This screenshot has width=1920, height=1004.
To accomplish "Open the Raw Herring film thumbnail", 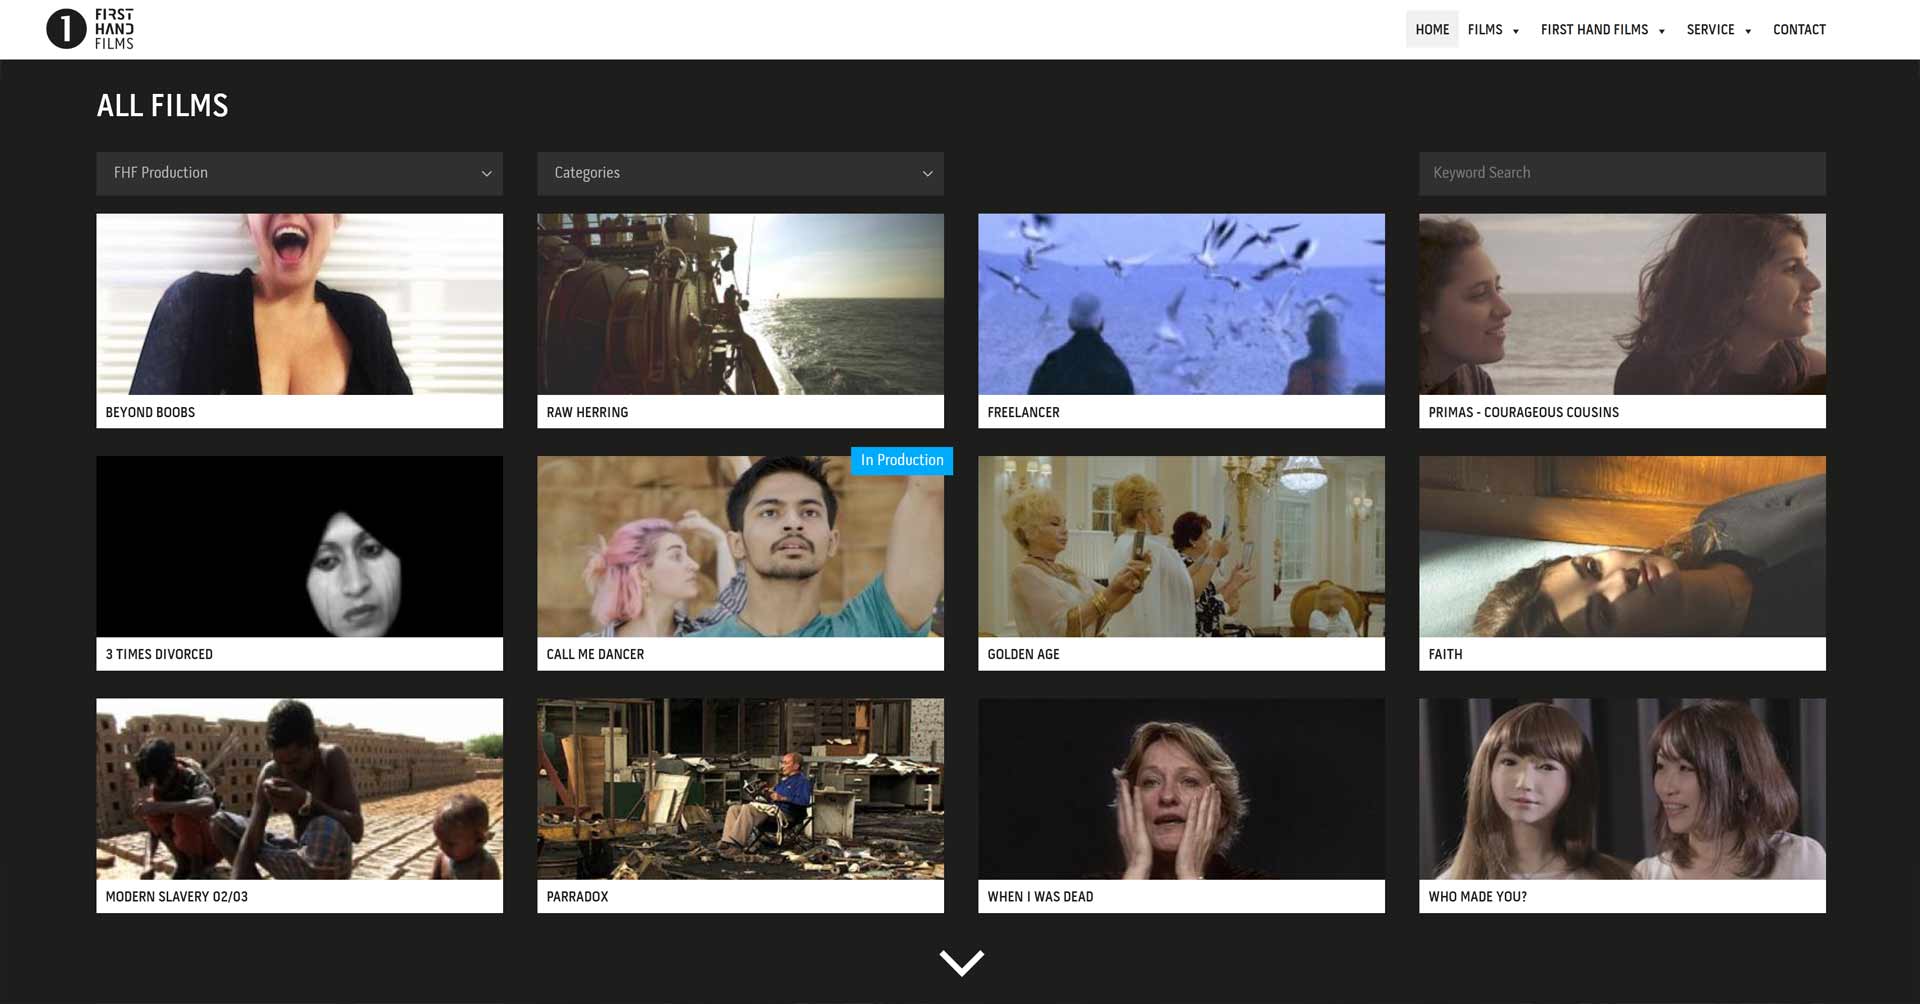I will point(740,304).
